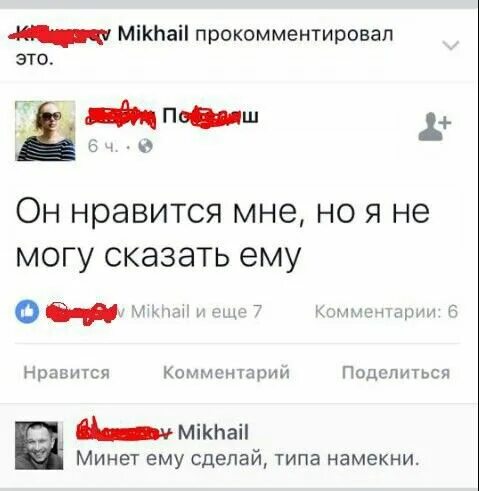Click the add friend icon
The image size is (479, 491).
(434, 126)
